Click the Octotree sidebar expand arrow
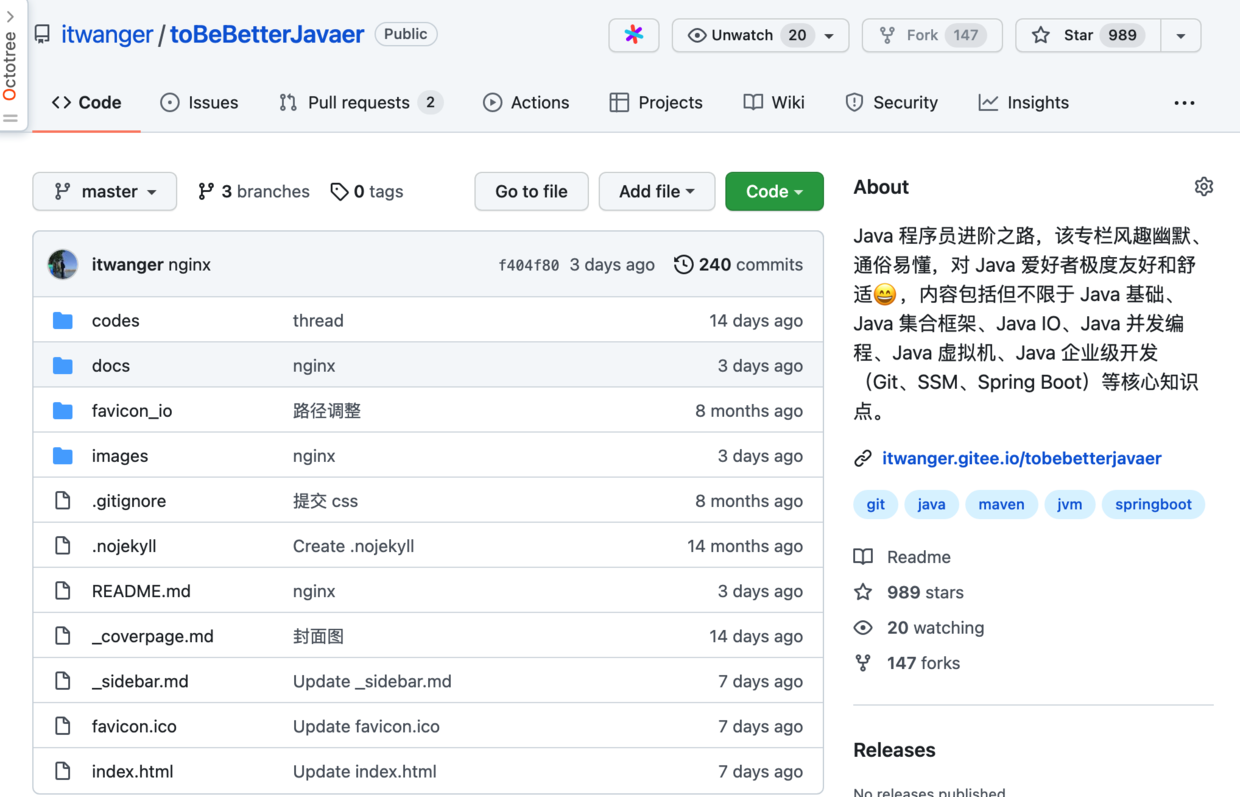This screenshot has height=797, width=1240. [10, 16]
